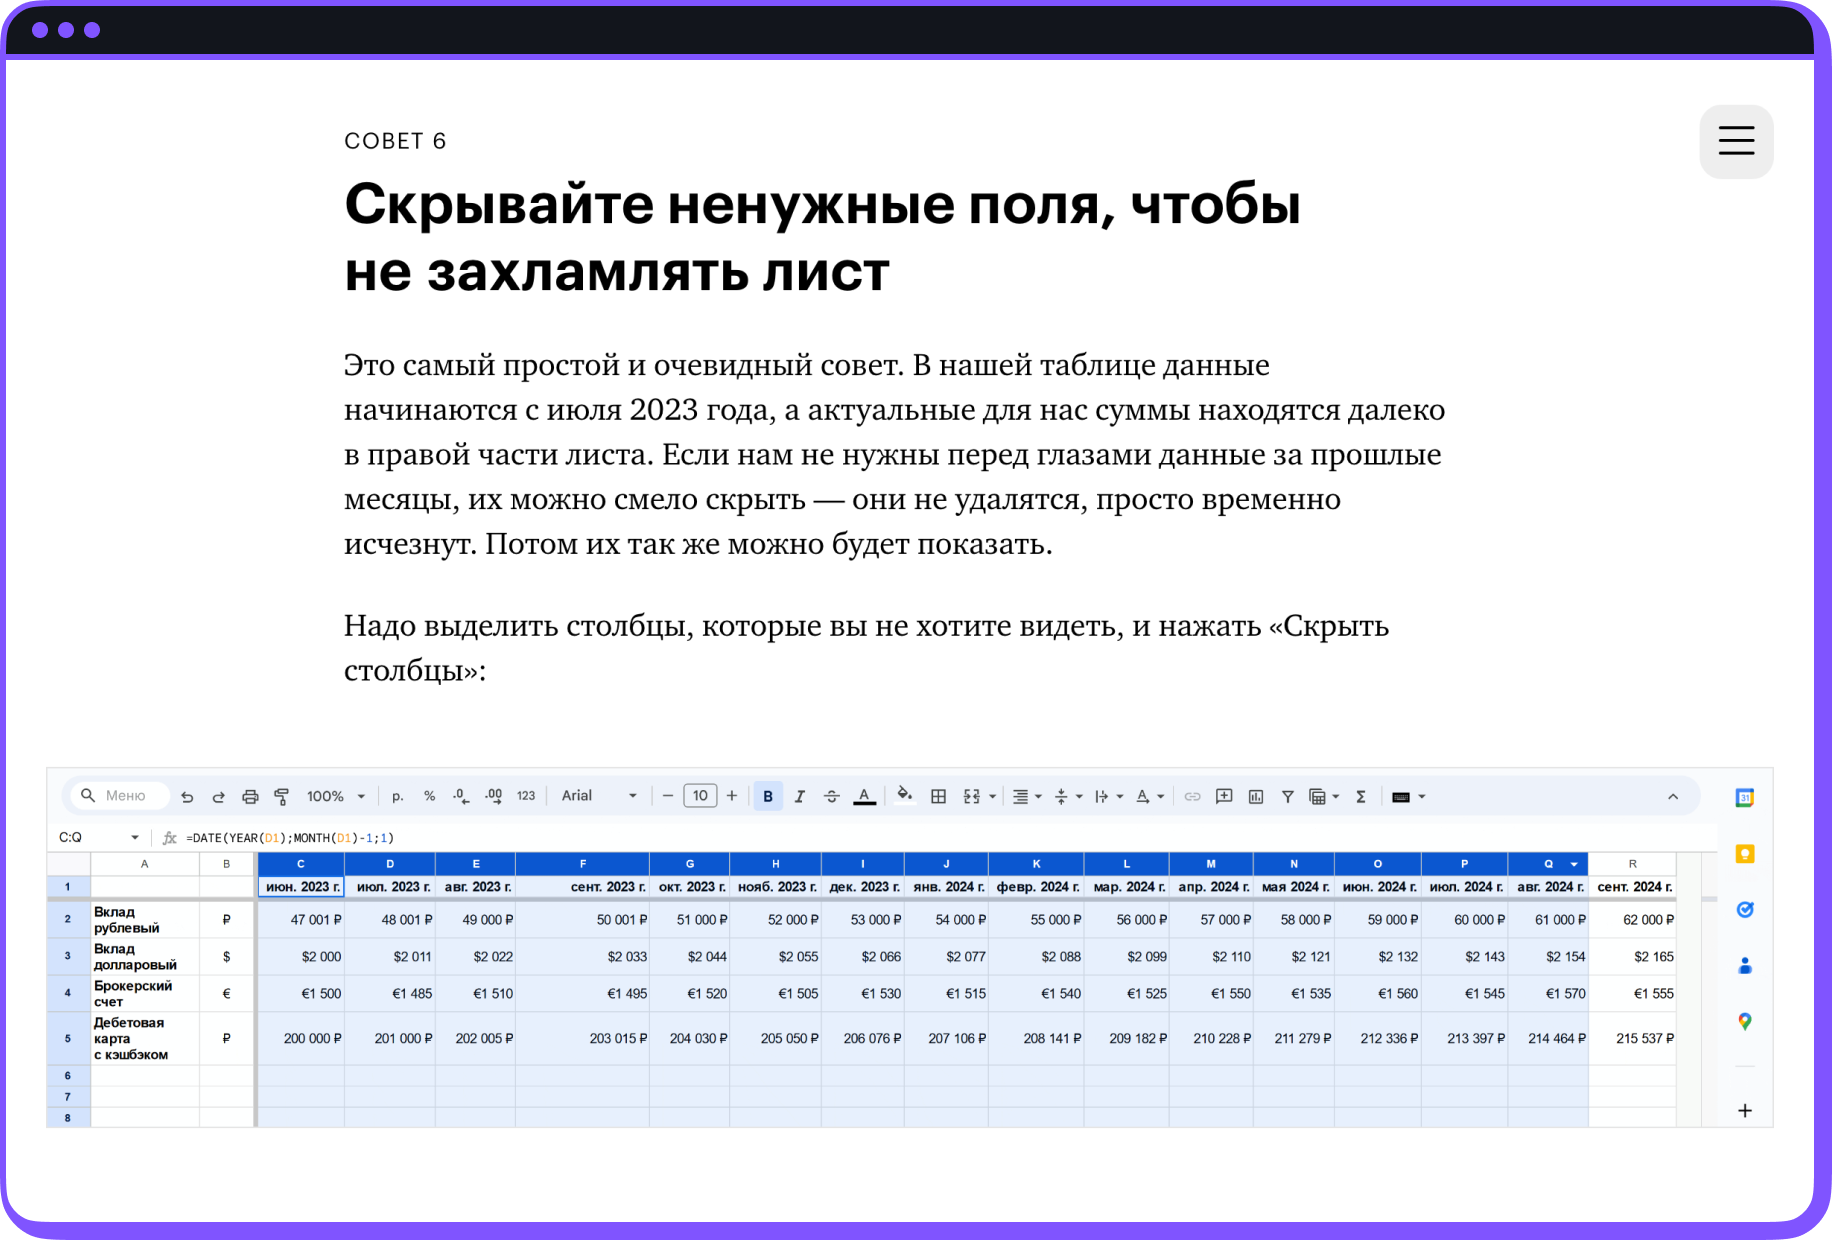
Task: Click cell 'Дебетовая карта с кэшбэком'
Action: pyautogui.click(x=145, y=1039)
